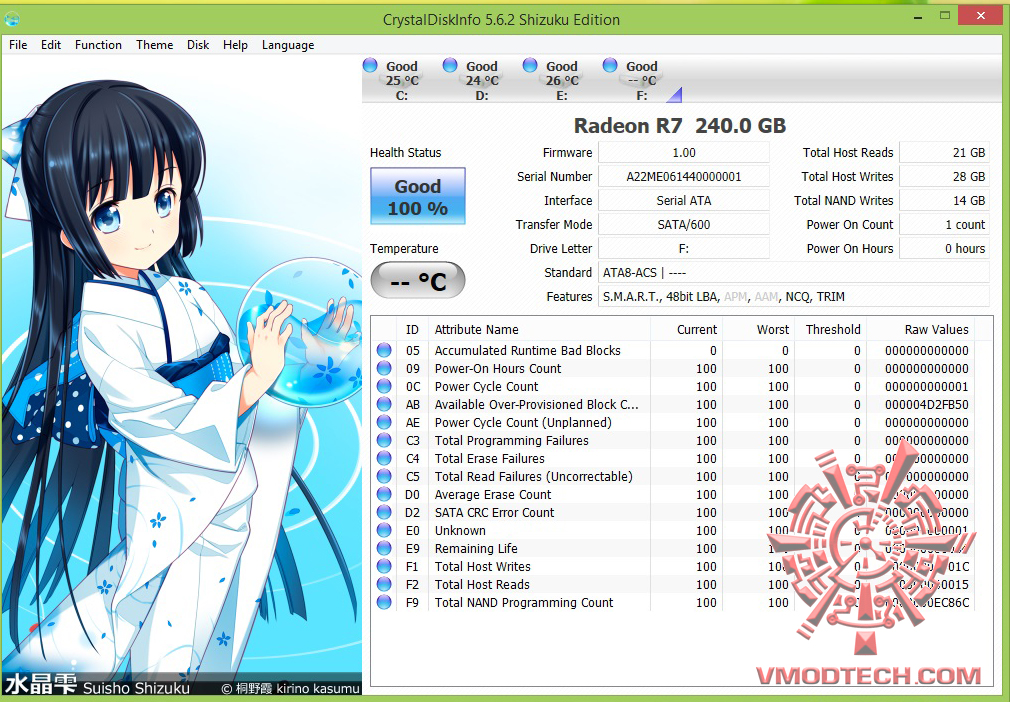Screen dimensions: 1010x702
Task: Select drive C: status orb
Action: (x=370, y=65)
